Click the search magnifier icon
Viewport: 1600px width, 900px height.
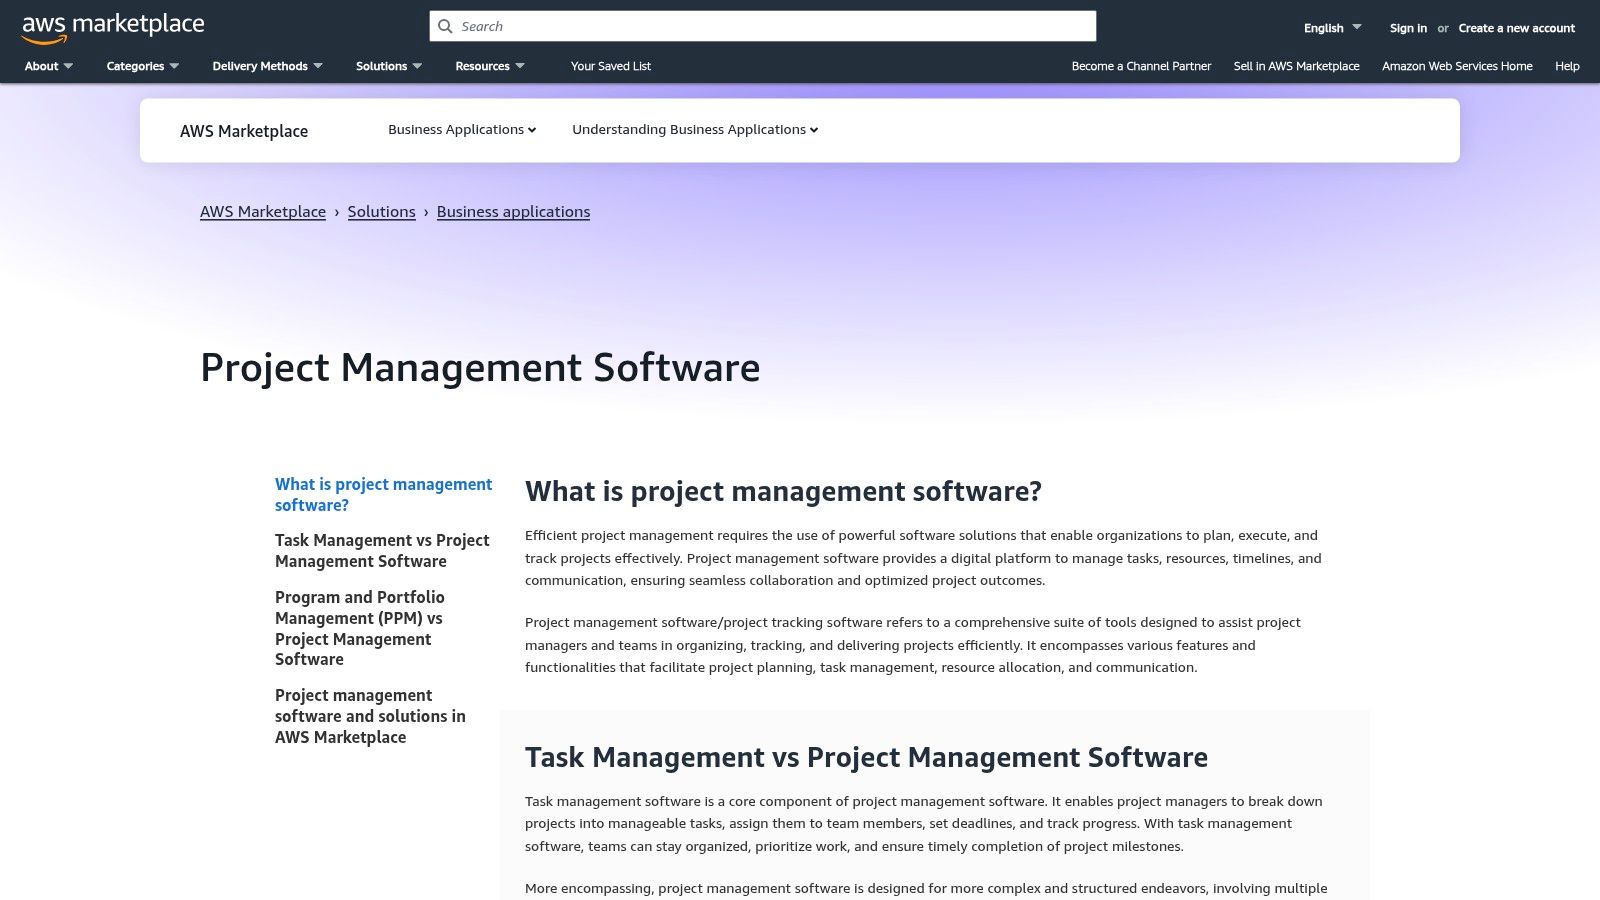pyautogui.click(x=445, y=26)
